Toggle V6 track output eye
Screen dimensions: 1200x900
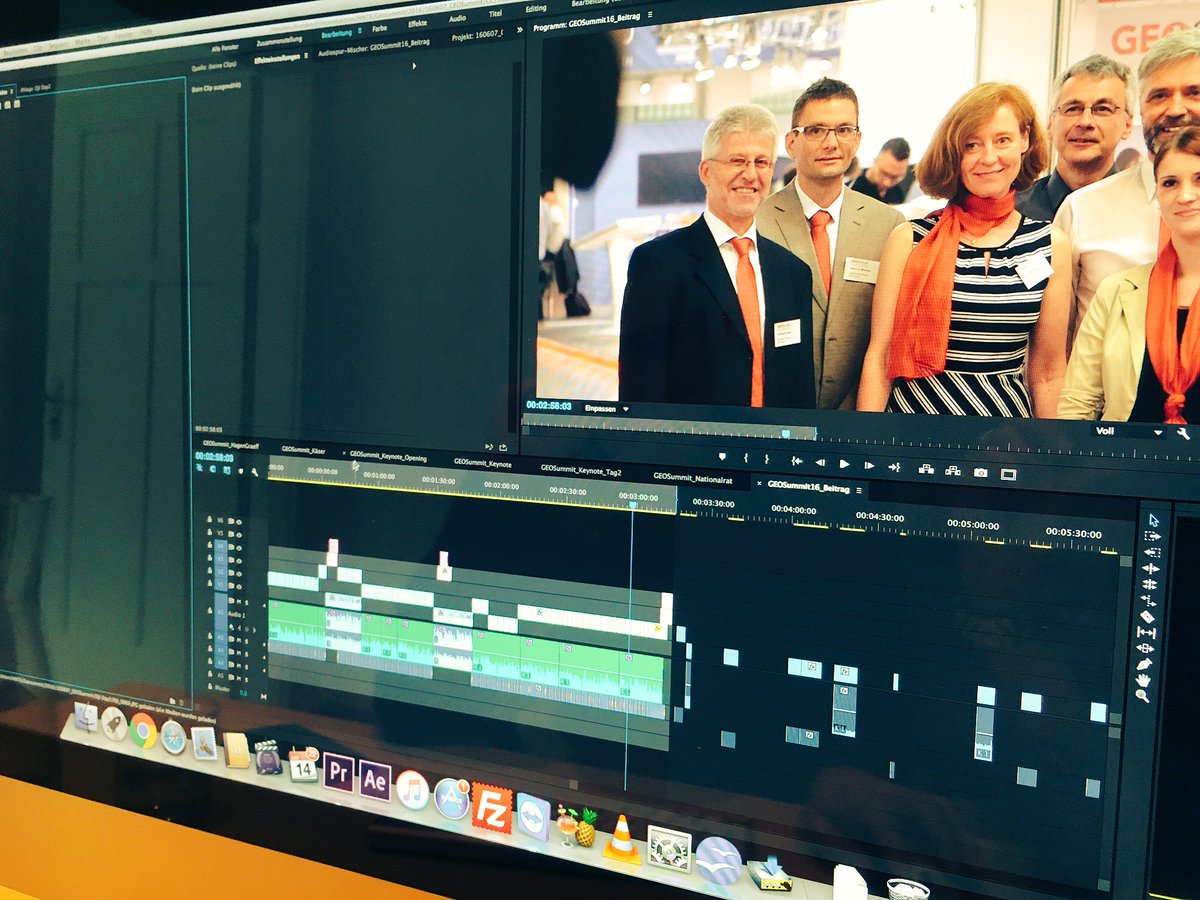point(239,522)
